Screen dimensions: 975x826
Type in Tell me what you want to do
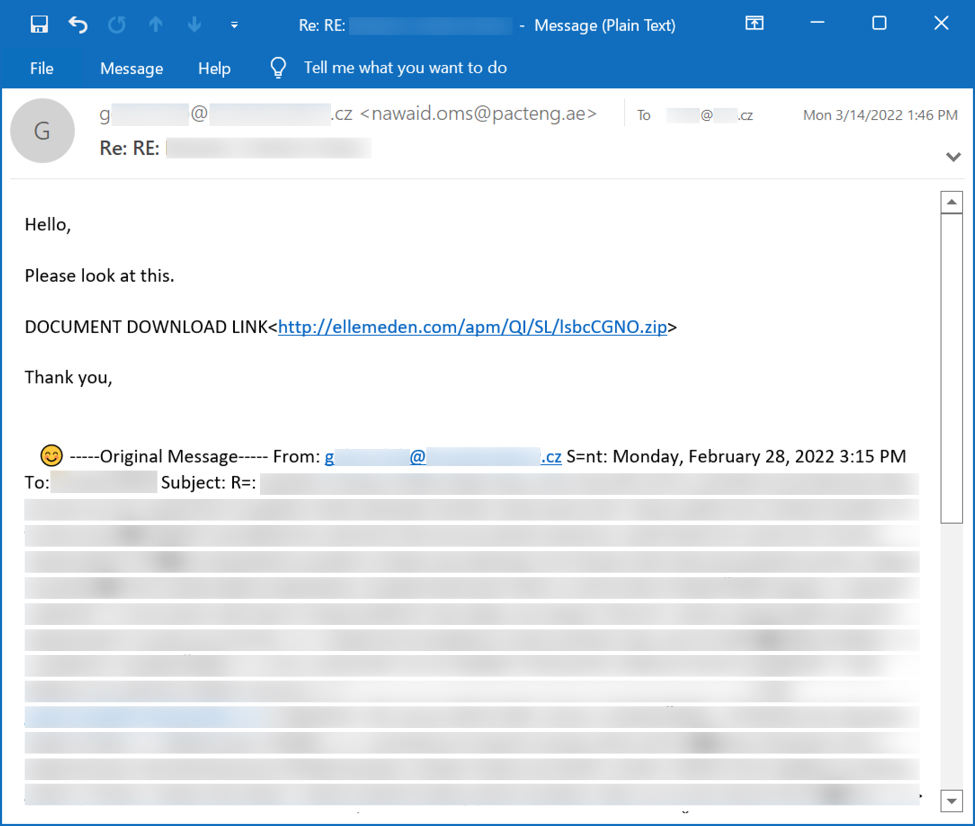[x=405, y=68]
